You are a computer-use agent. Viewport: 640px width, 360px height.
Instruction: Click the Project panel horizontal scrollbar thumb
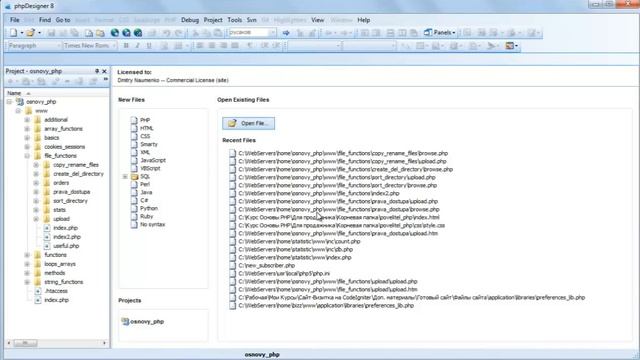pos(25,343)
